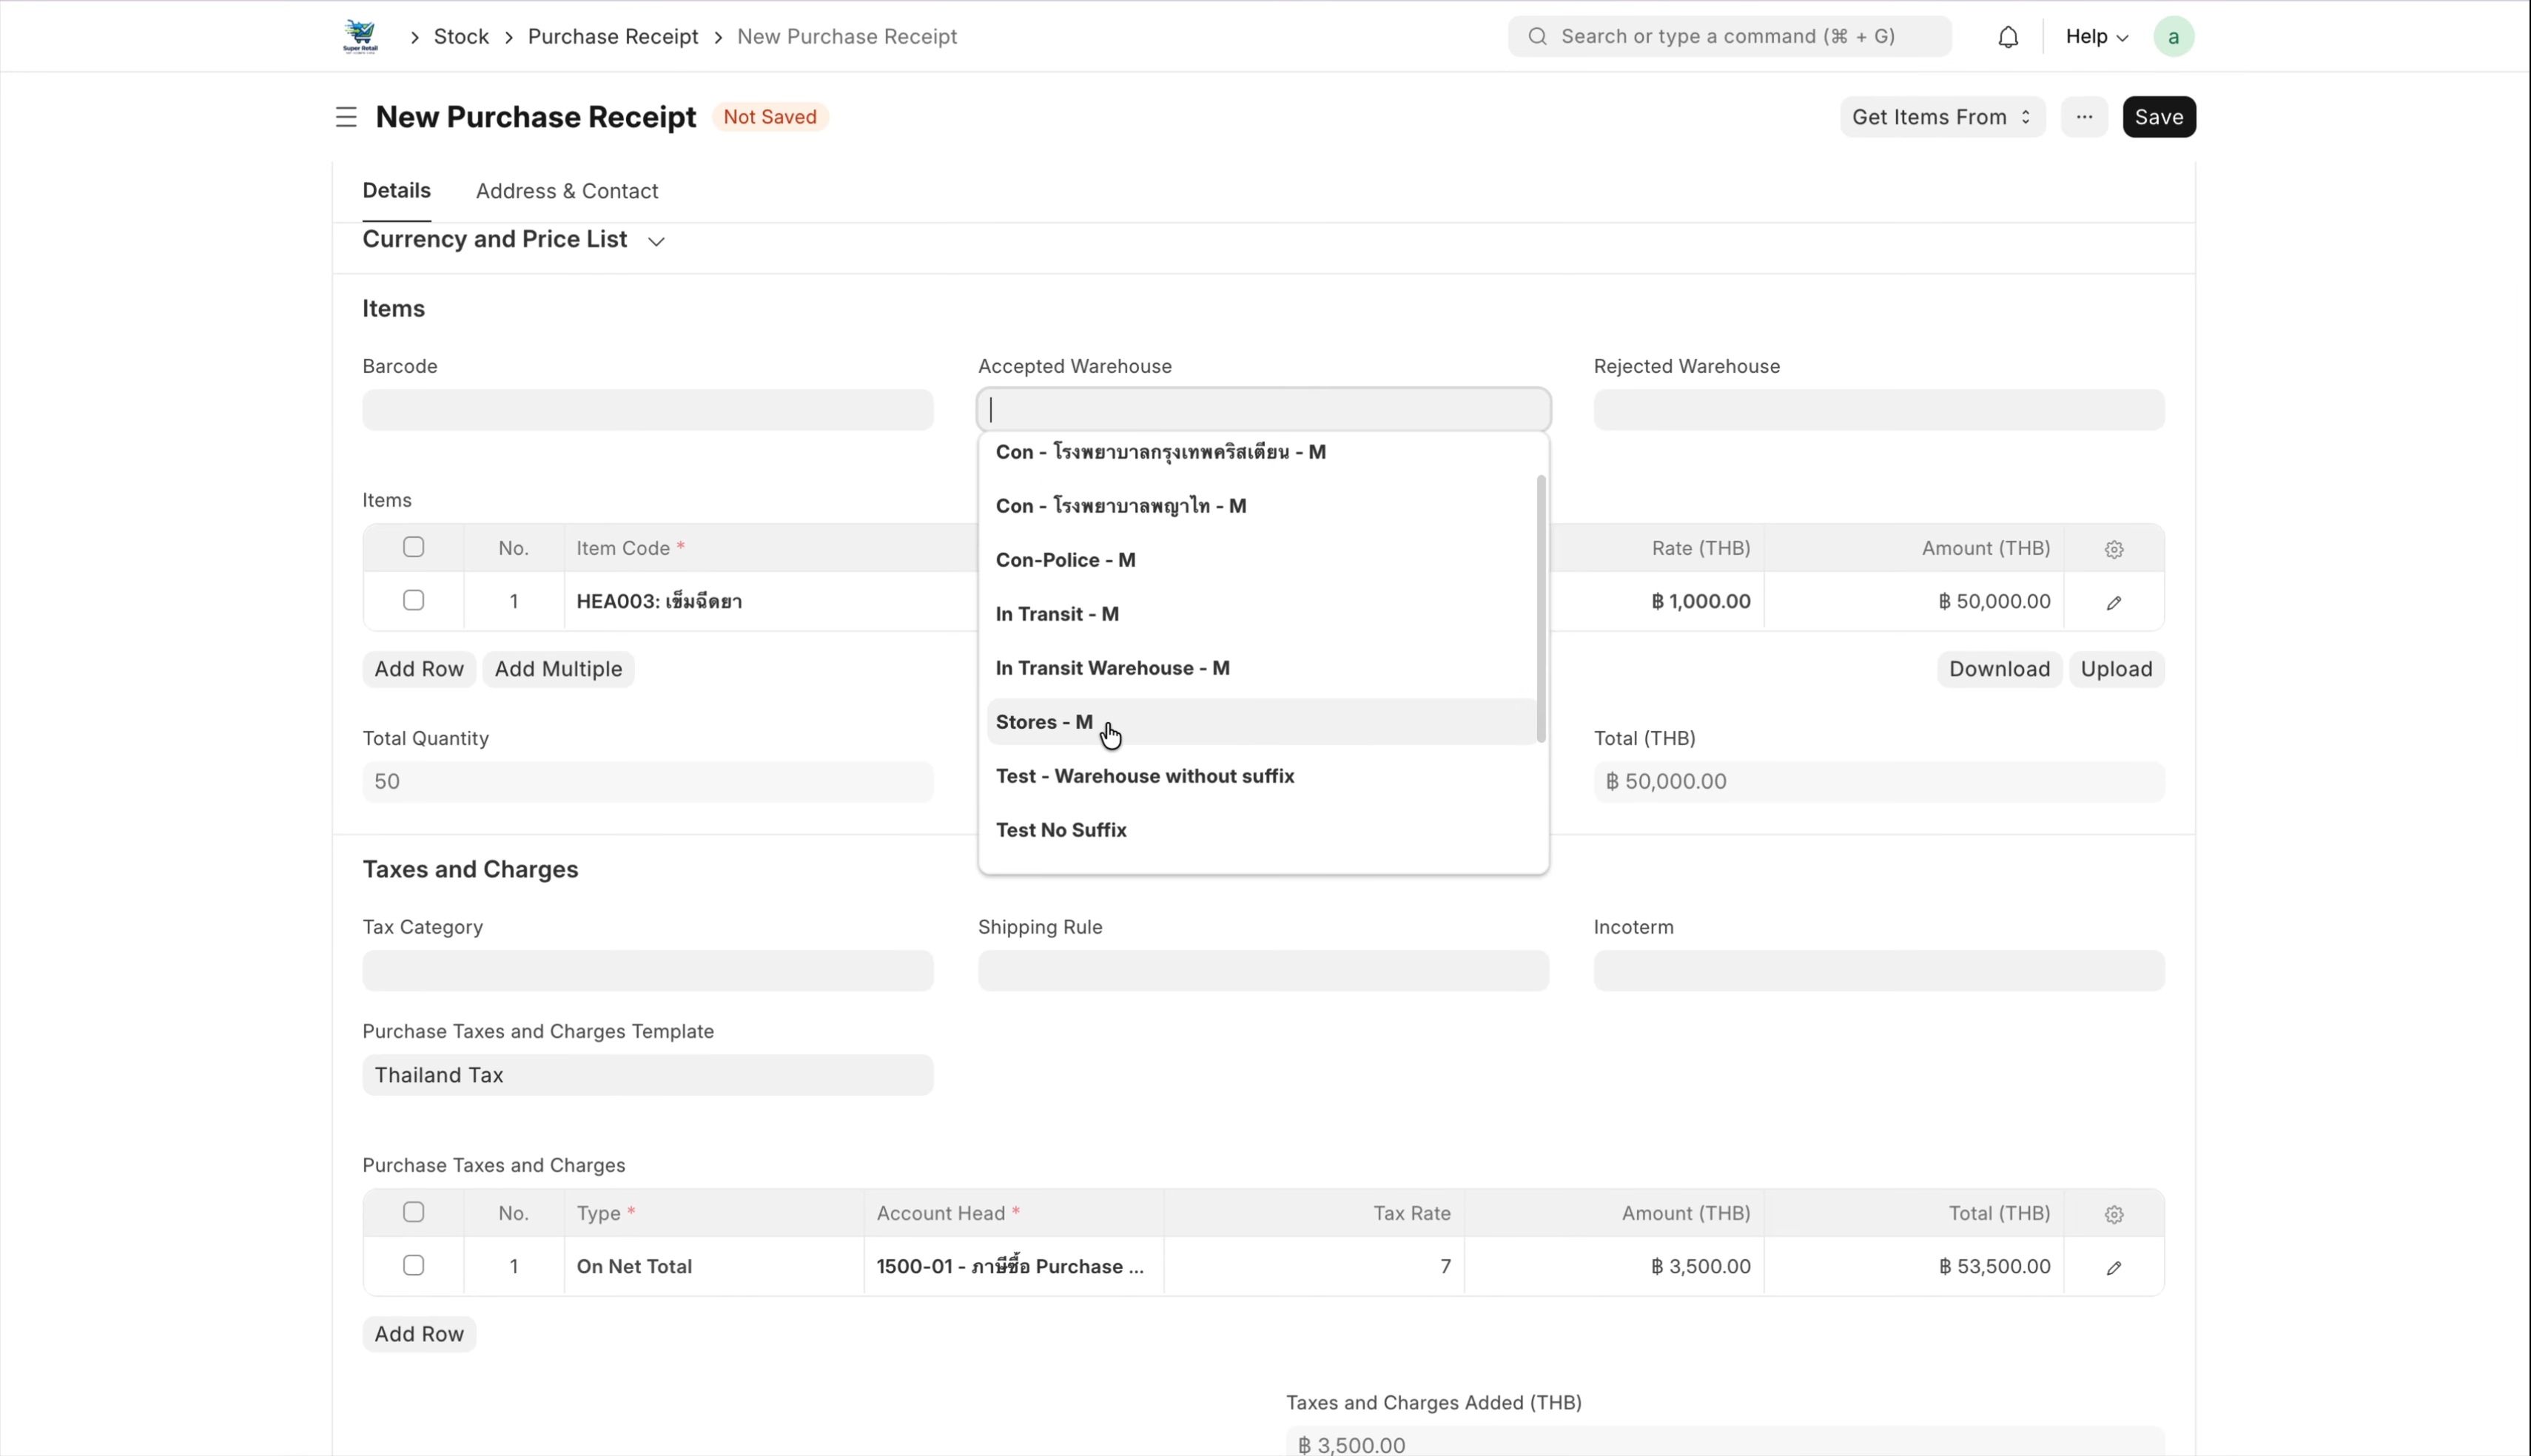Go to Stock breadcrumb
The height and width of the screenshot is (1456, 2531).
coord(461,37)
